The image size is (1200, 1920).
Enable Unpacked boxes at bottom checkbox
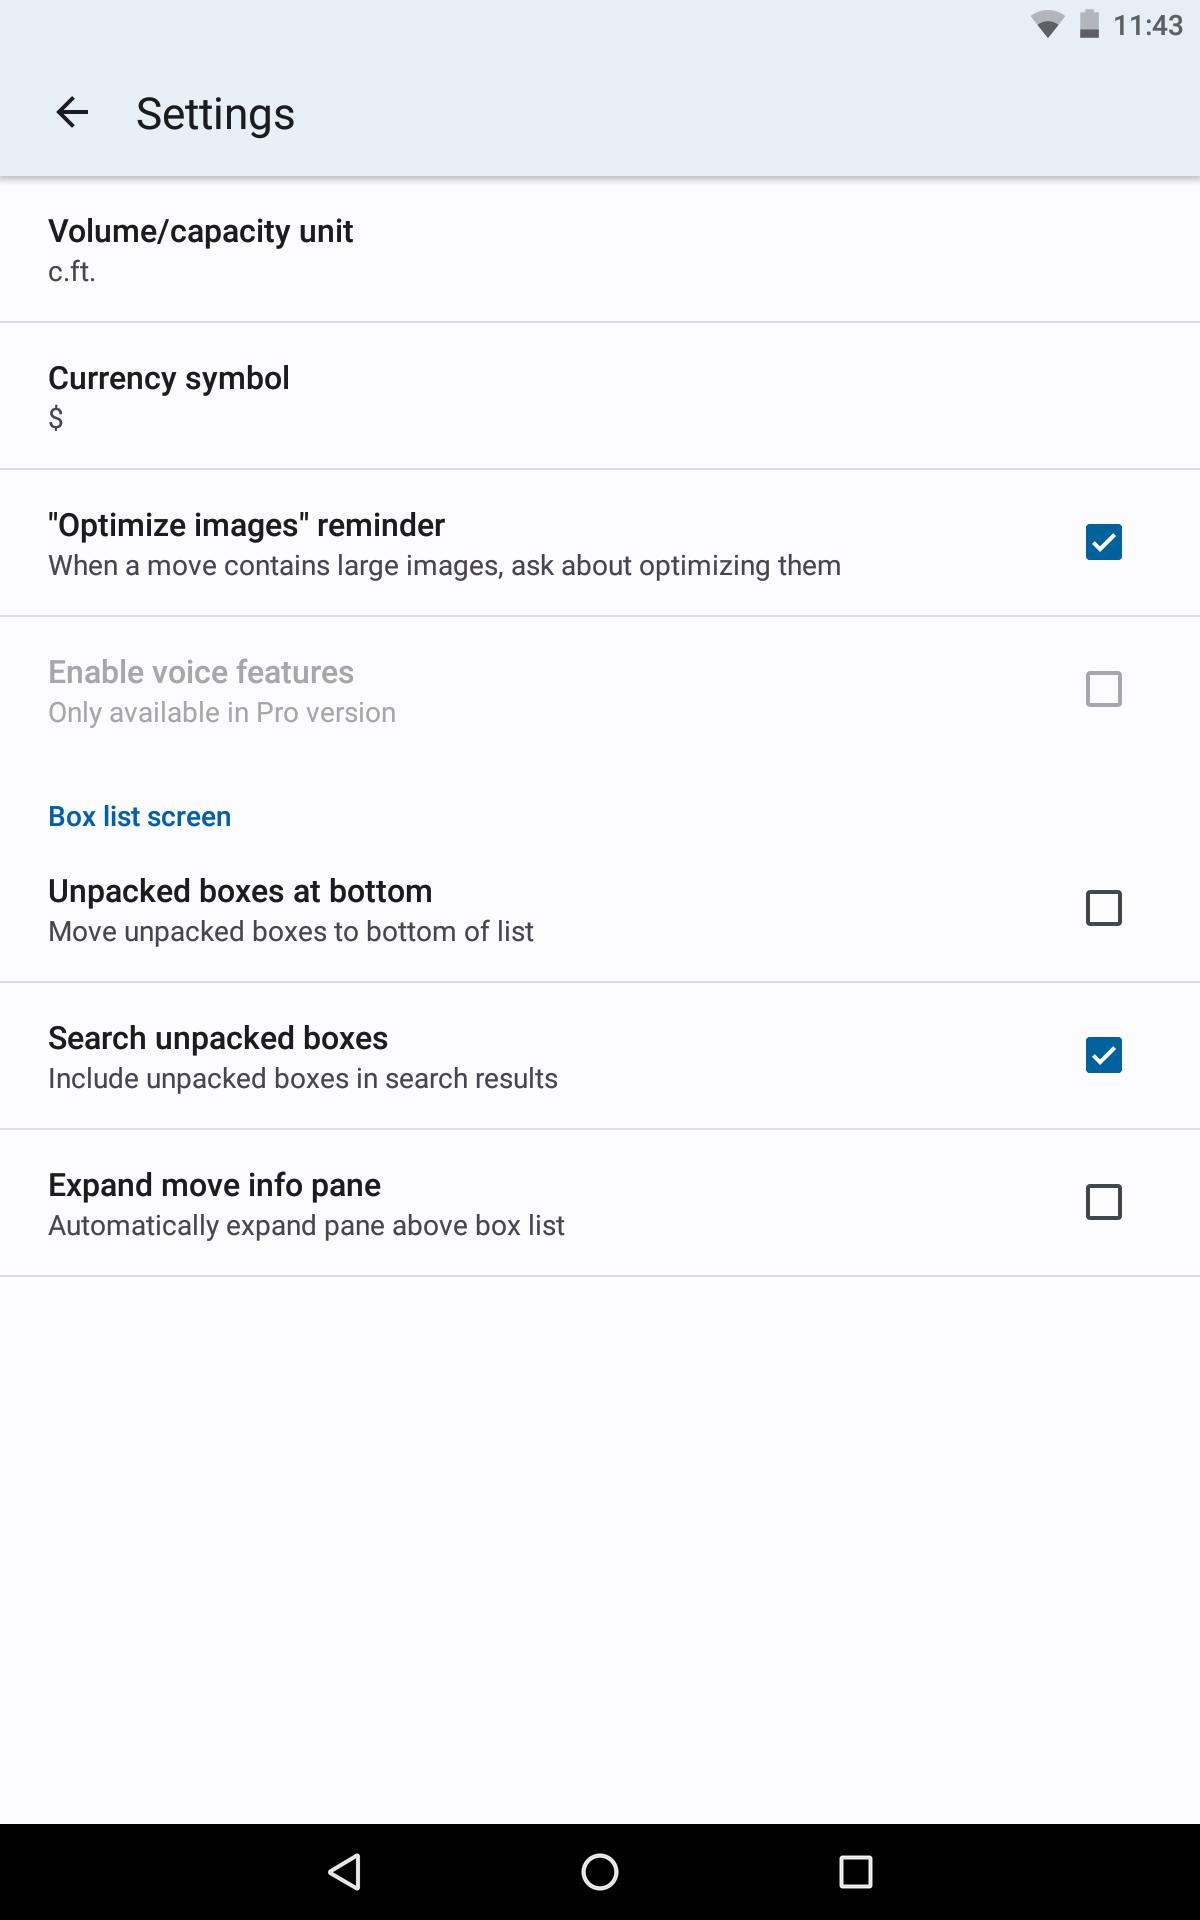(x=1104, y=908)
